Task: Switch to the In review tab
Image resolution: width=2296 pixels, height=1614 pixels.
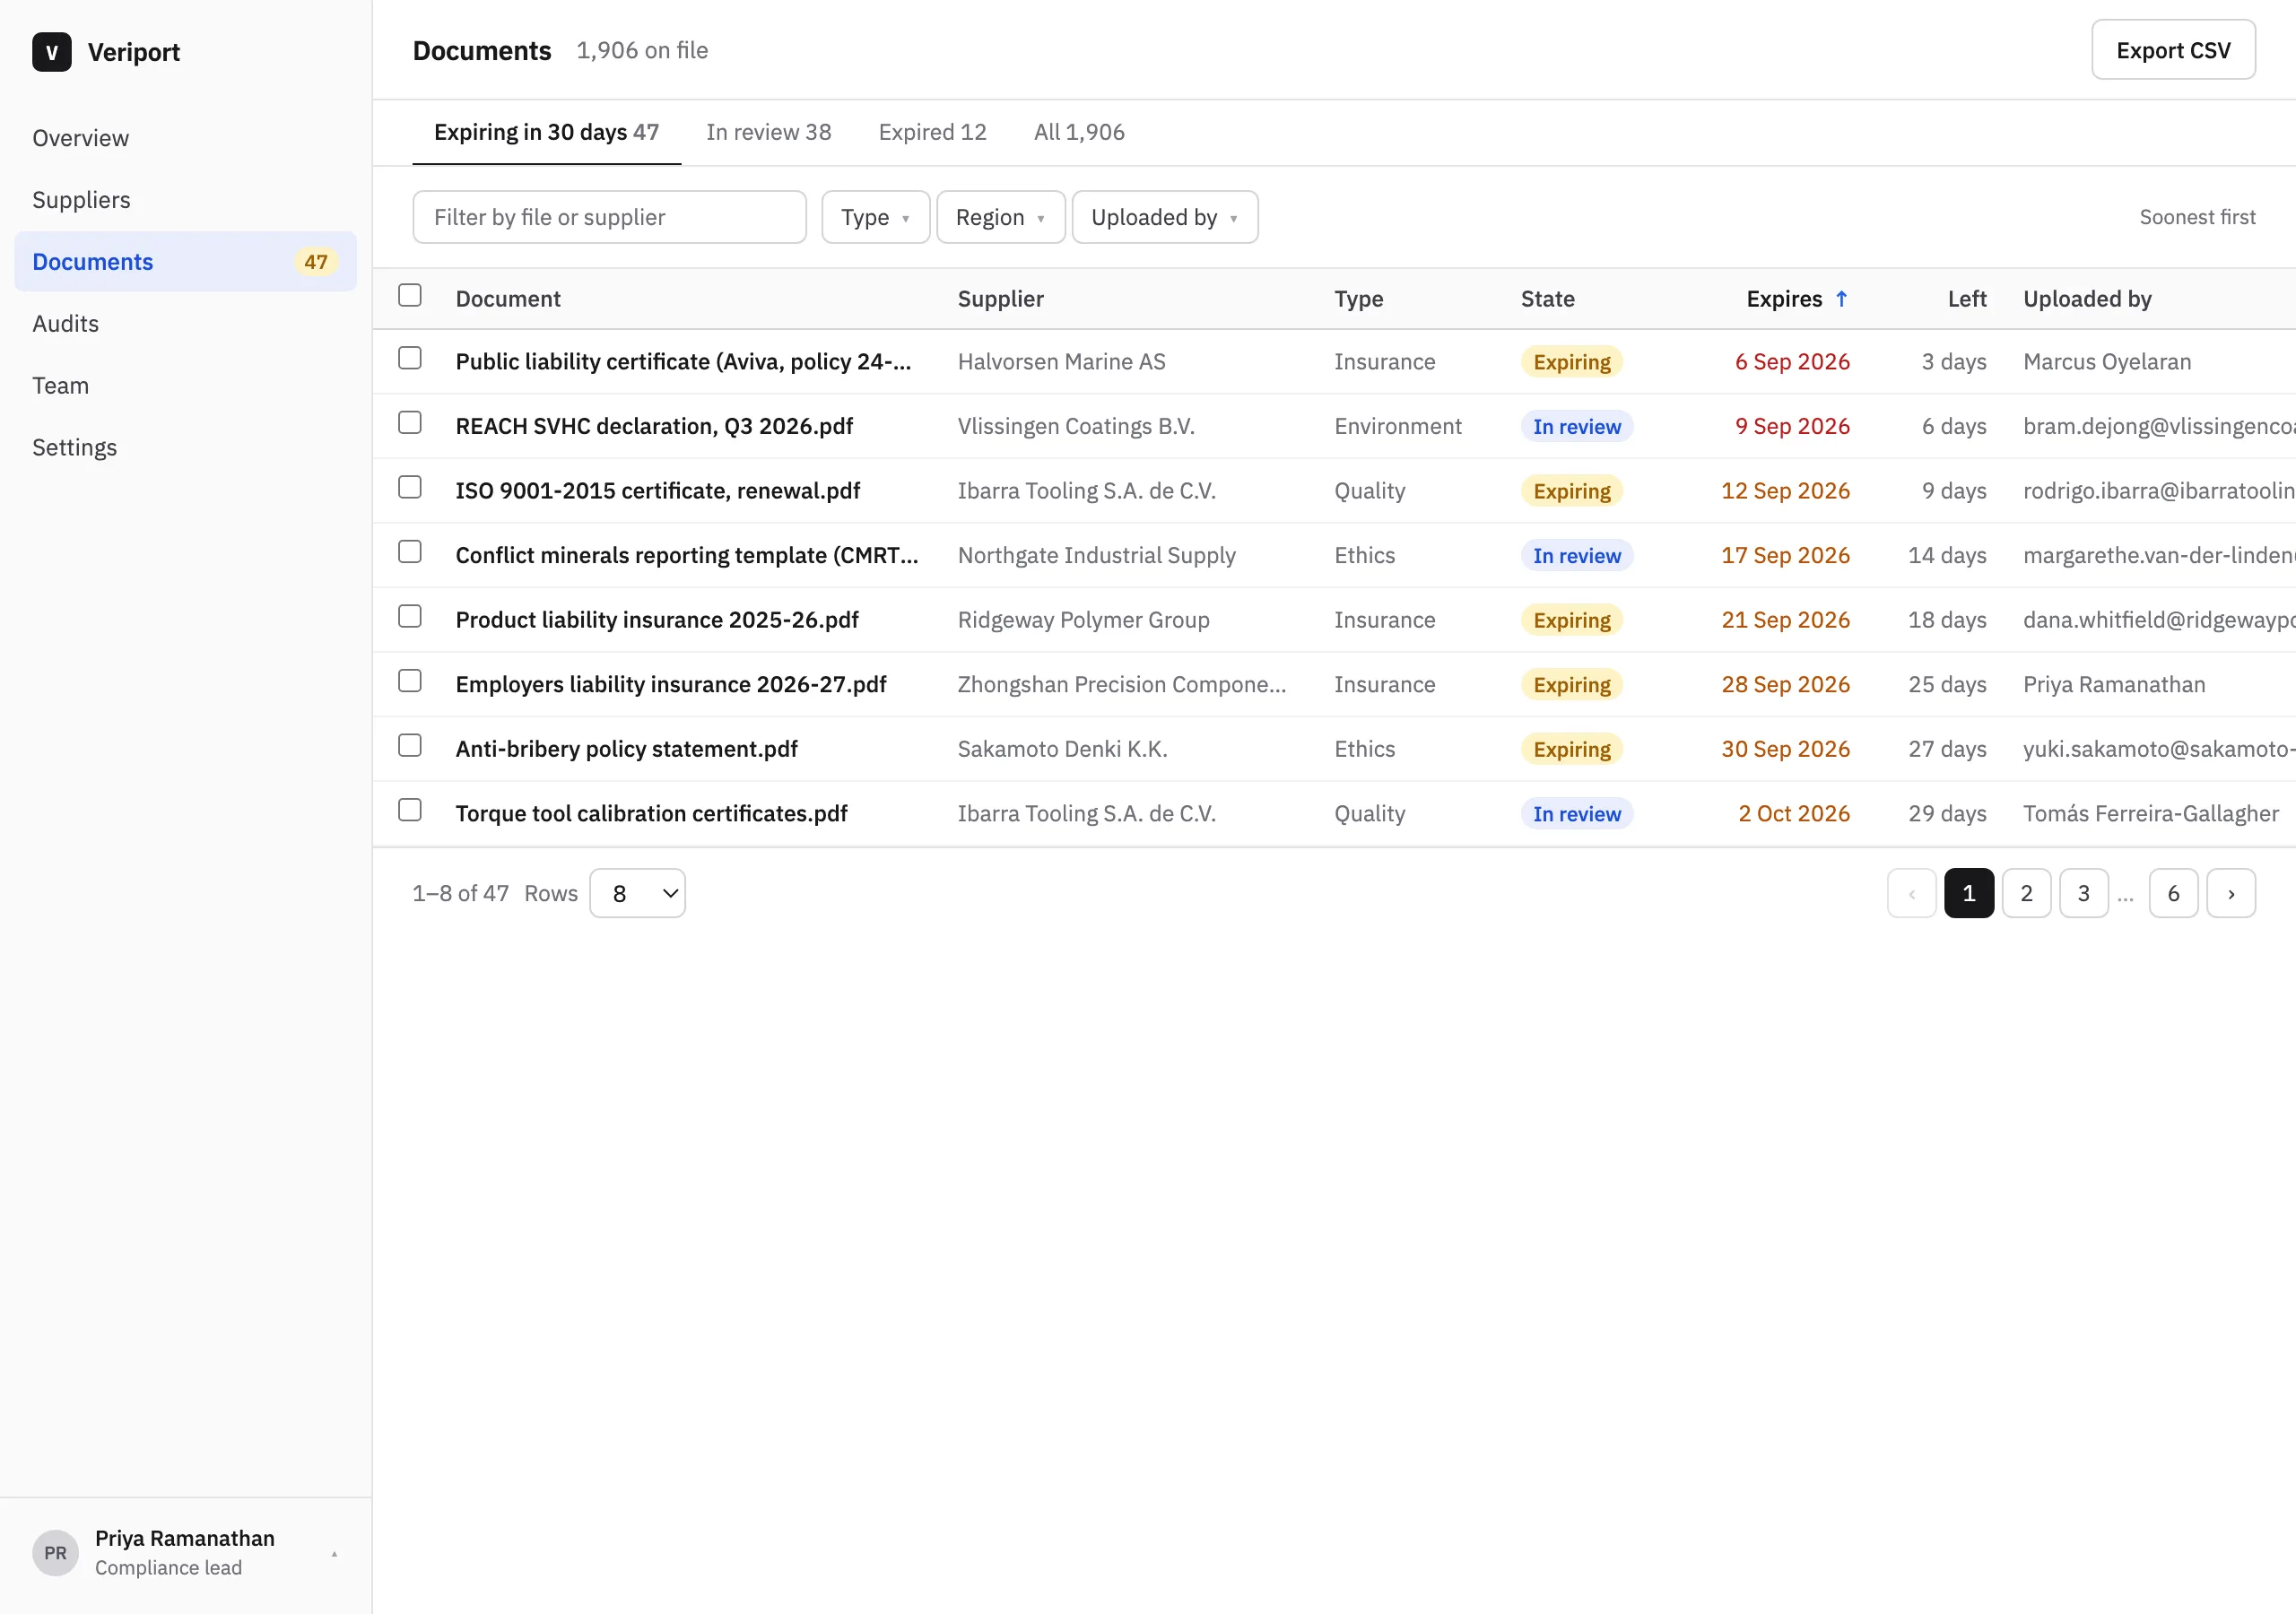Action: tap(768, 132)
